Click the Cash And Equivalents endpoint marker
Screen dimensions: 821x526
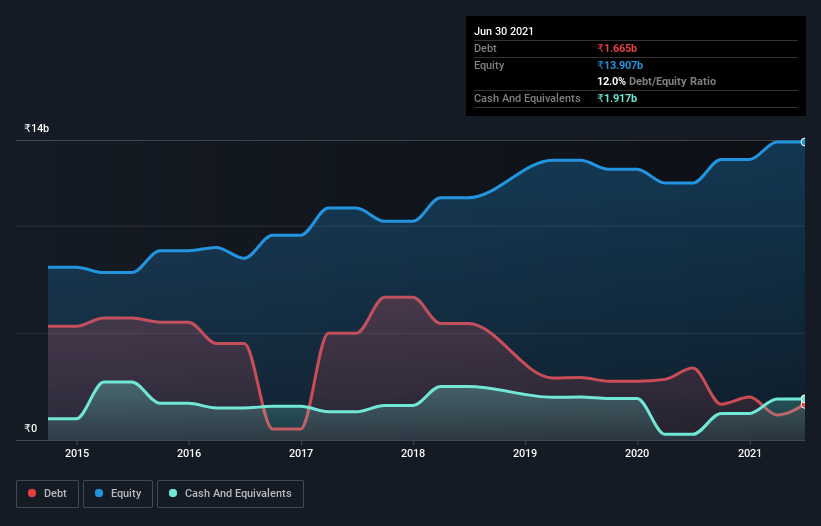(x=804, y=399)
